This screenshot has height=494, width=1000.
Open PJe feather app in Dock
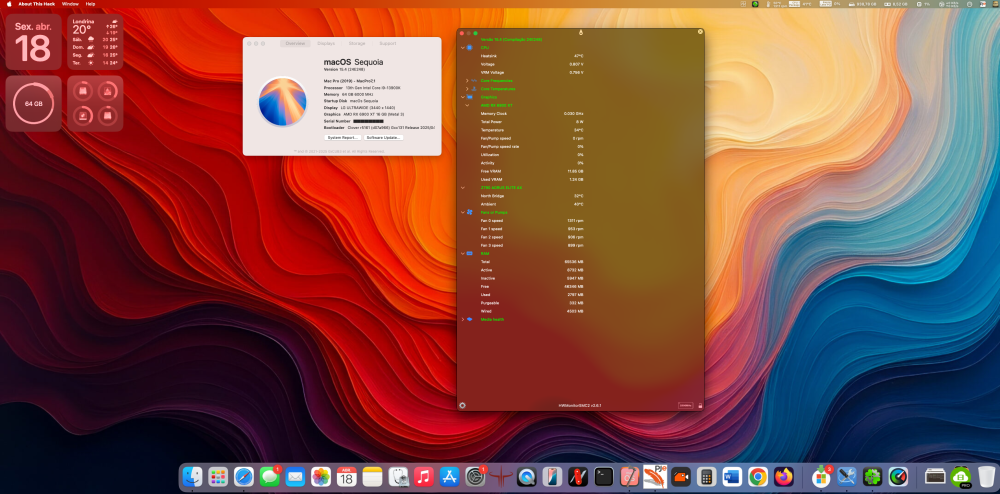click(x=655, y=476)
